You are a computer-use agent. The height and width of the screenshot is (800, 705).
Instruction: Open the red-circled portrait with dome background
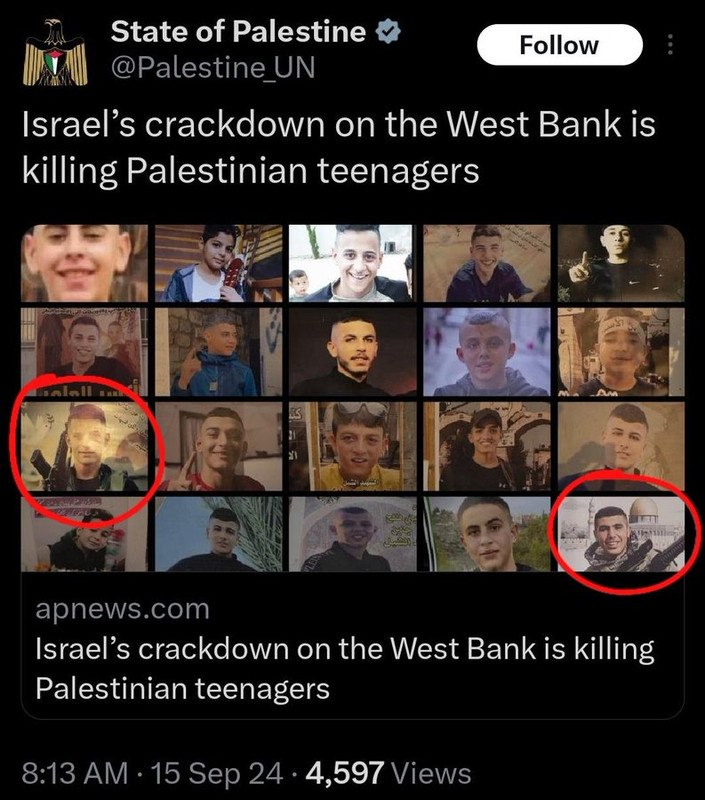(x=621, y=534)
